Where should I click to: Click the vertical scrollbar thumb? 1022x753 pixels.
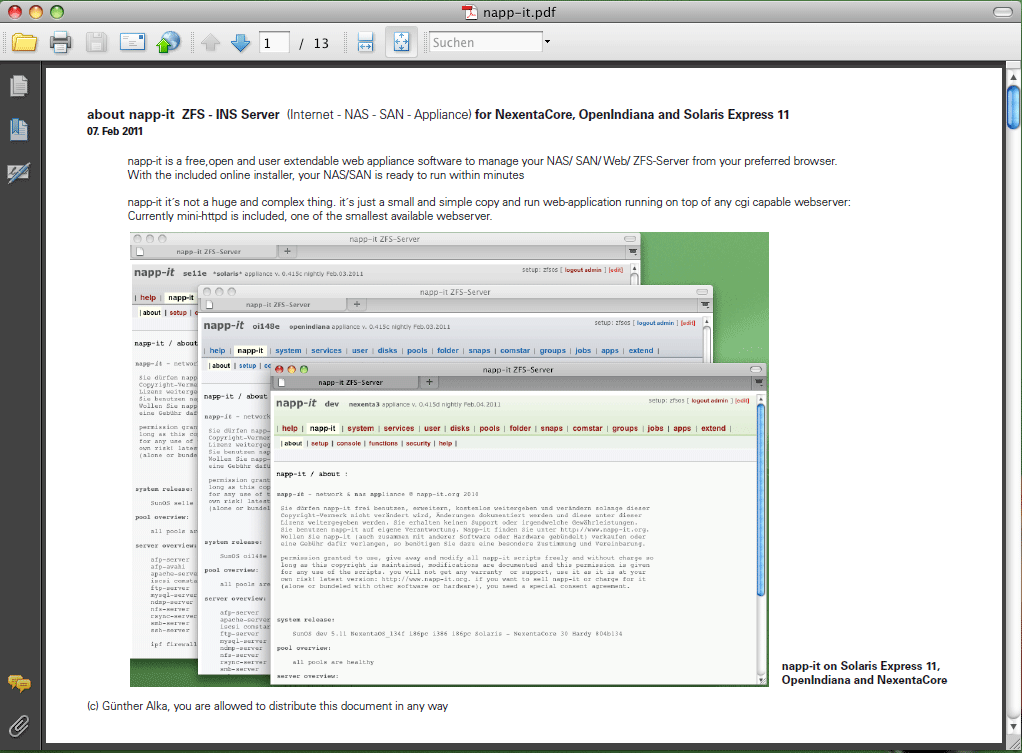coord(1013,103)
